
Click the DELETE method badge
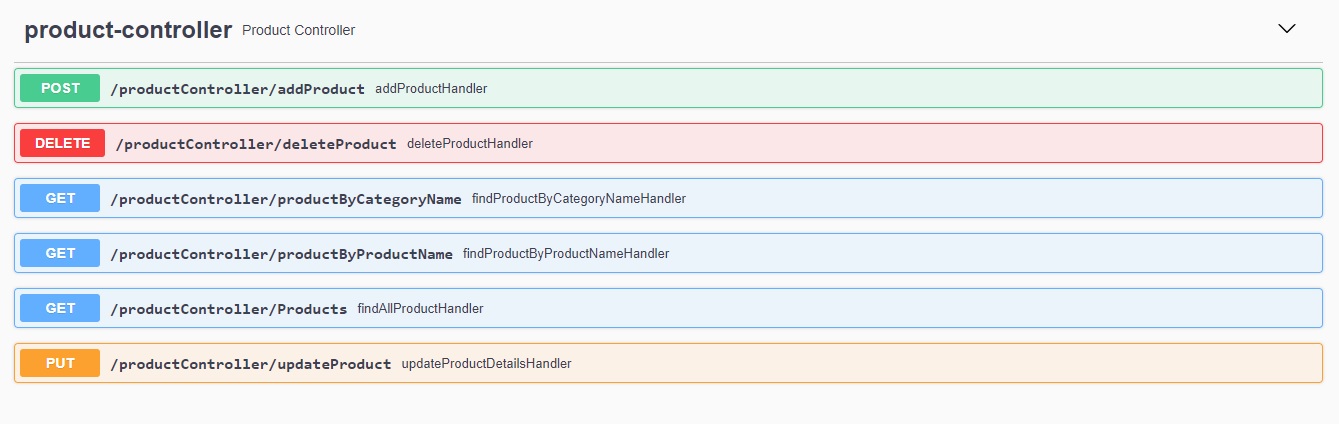(63, 143)
